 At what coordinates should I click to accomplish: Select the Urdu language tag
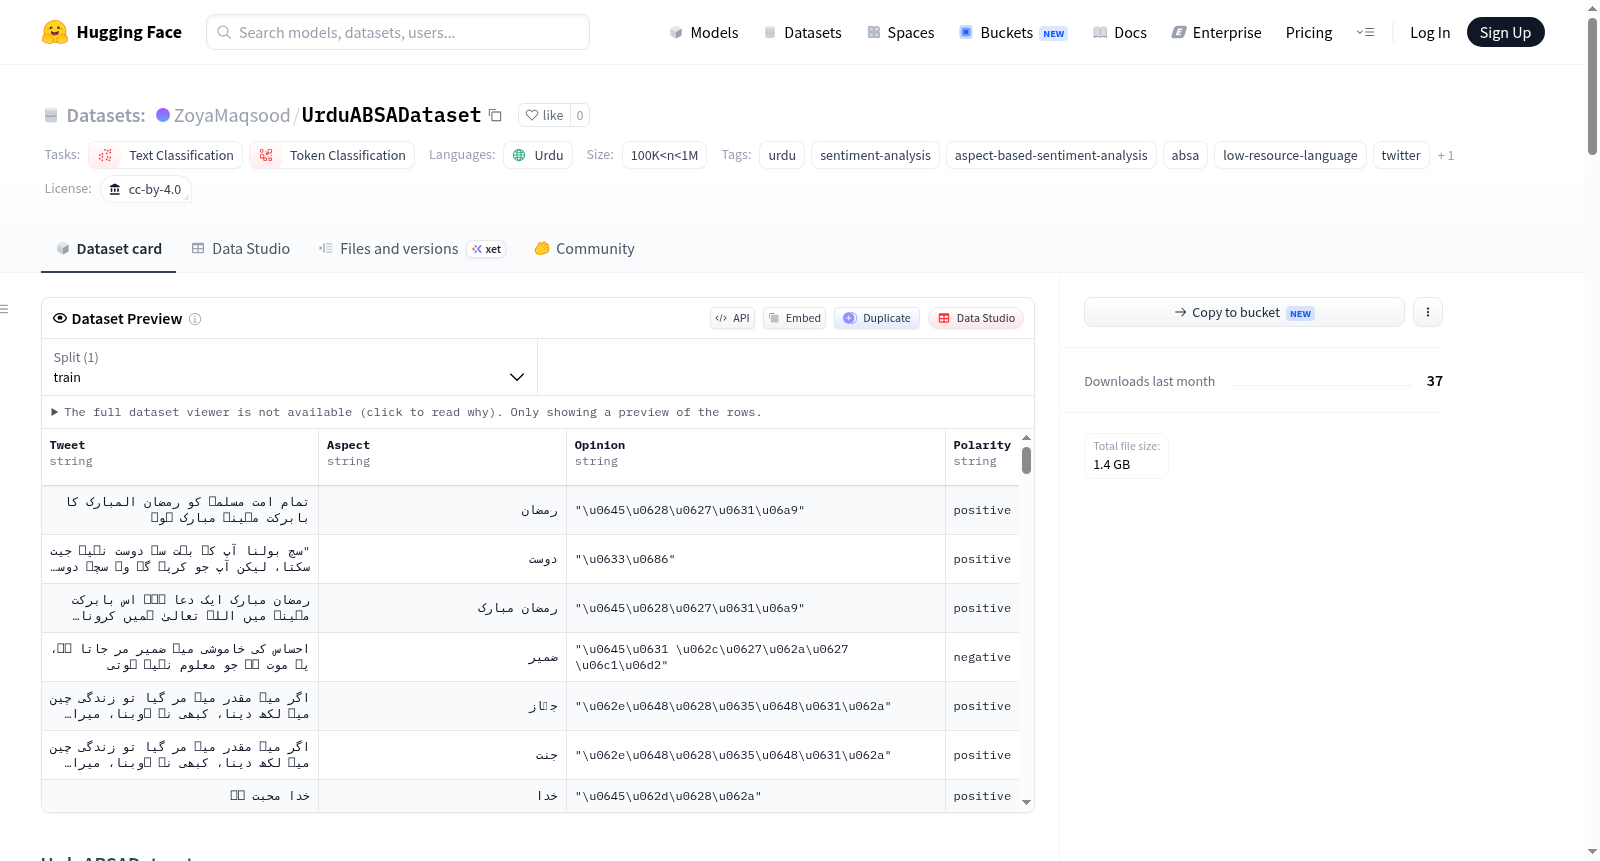tap(538, 155)
